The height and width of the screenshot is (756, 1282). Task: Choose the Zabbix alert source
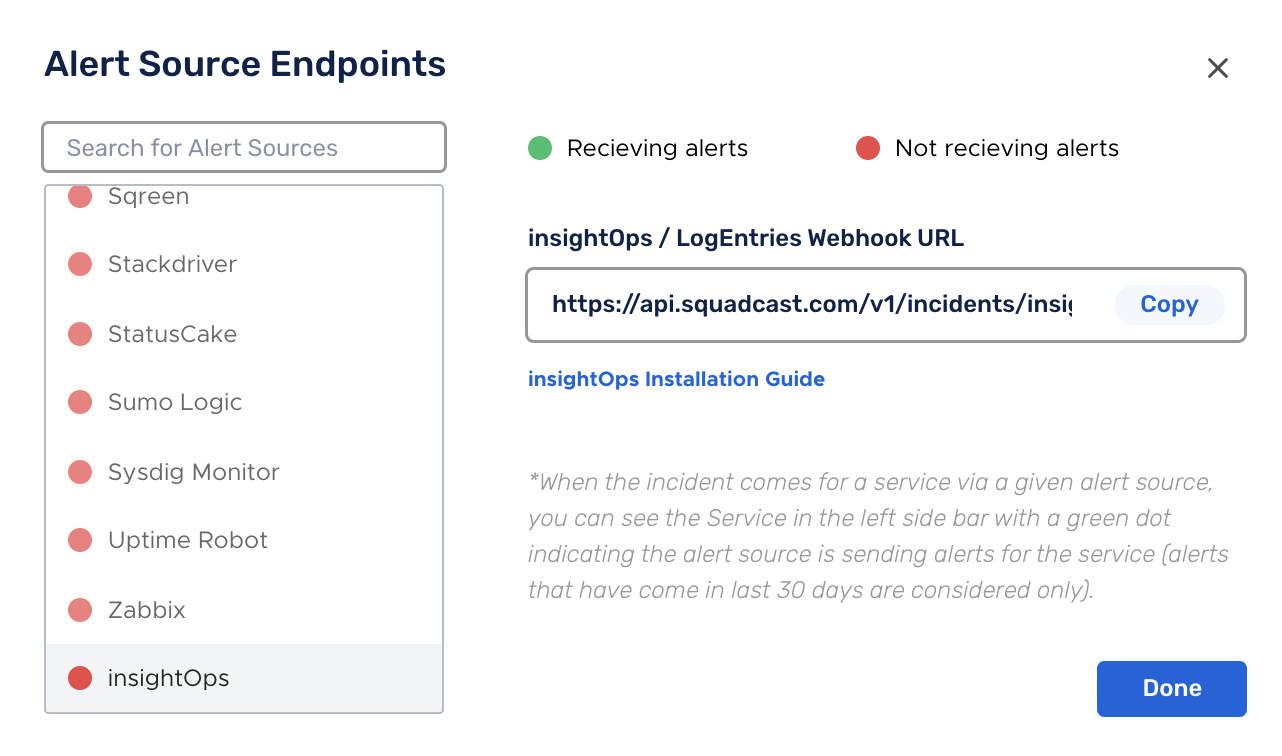click(x=244, y=610)
